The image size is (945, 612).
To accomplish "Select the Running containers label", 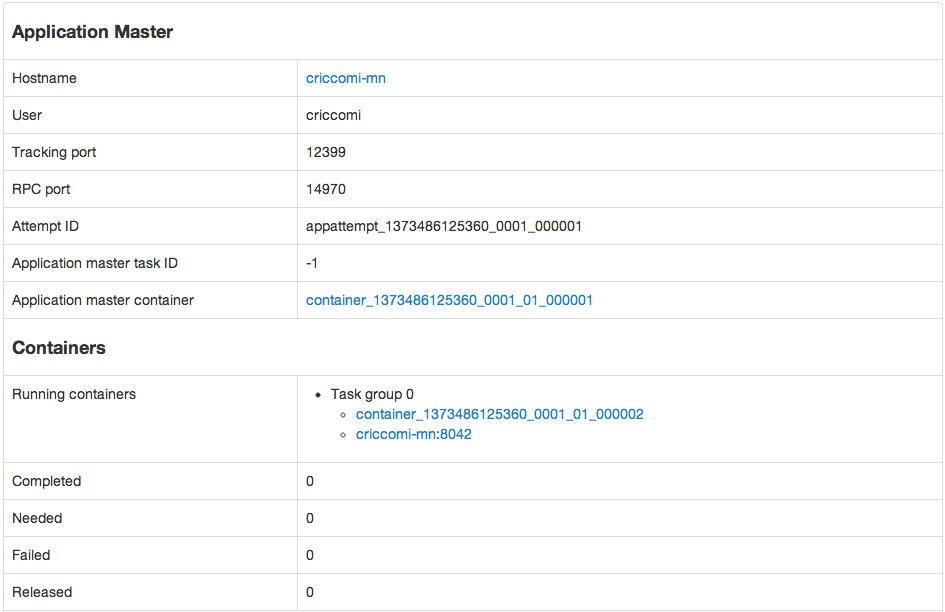I will pyautogui.click(x=74, y=394).
